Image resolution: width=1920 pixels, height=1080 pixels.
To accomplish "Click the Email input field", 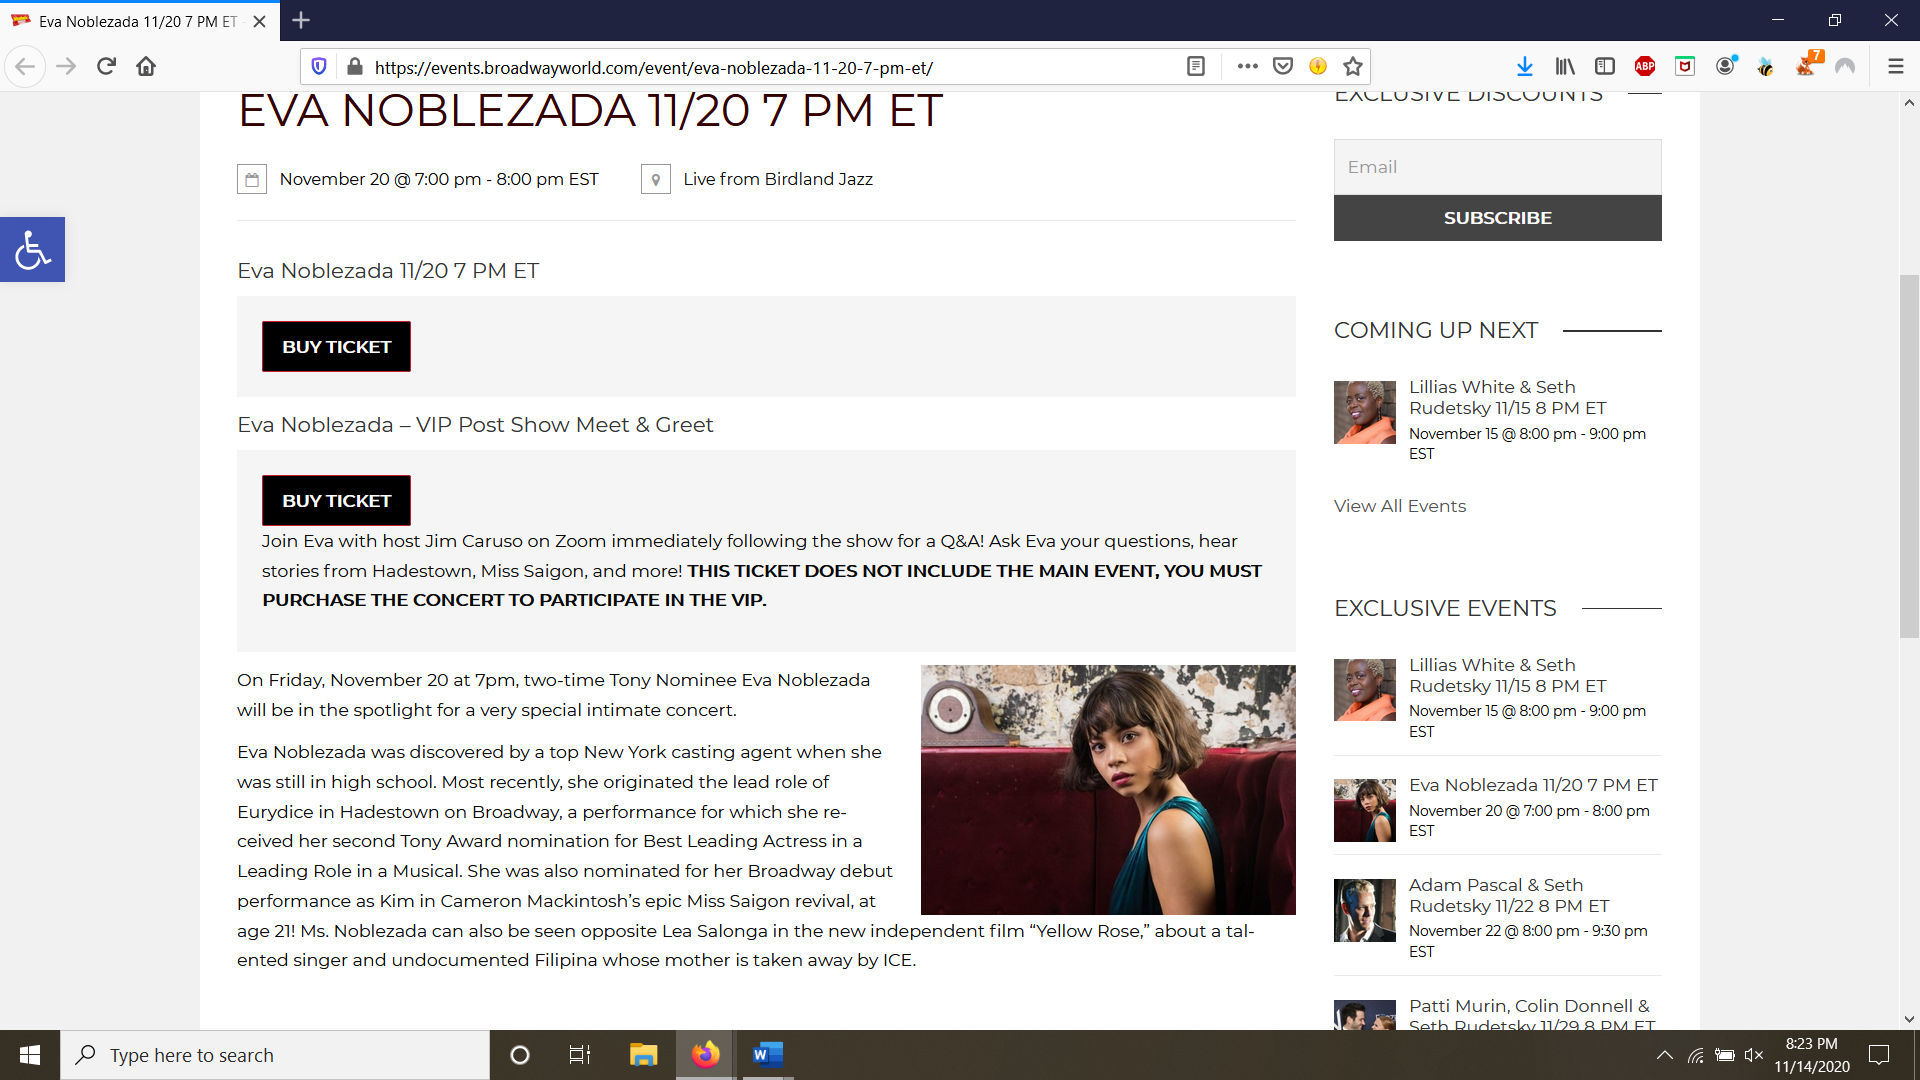I will (x=1497, y=167).
